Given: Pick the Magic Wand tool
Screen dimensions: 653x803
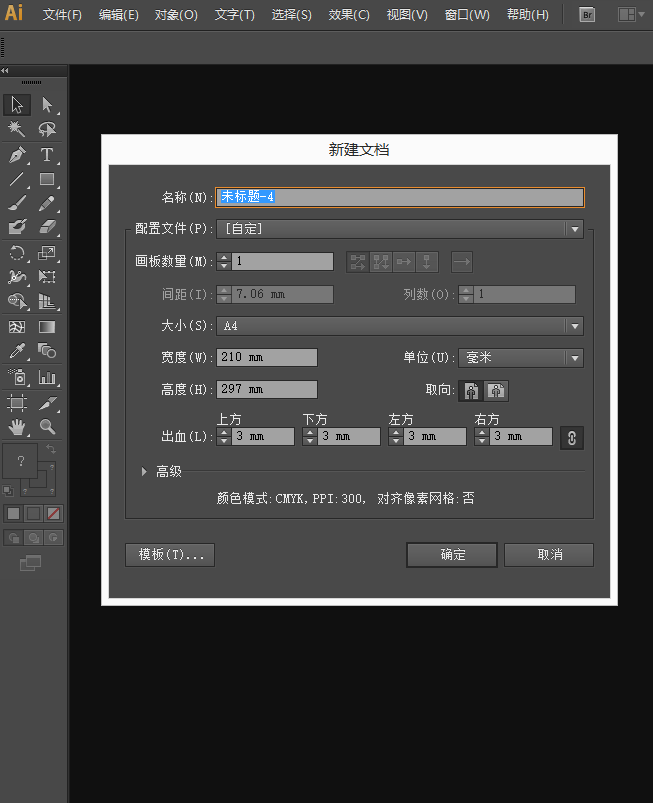Looking at the screenshot, I should click(17, 130).
